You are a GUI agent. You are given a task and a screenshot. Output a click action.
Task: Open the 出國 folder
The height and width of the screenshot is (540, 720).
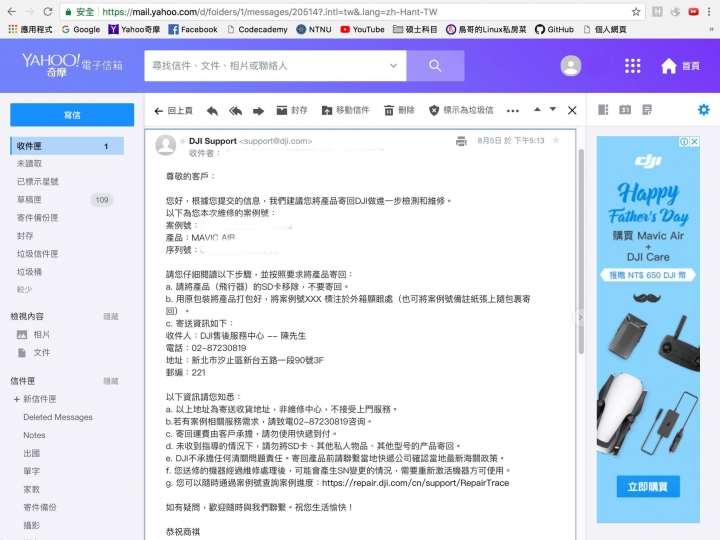point(32,453)
